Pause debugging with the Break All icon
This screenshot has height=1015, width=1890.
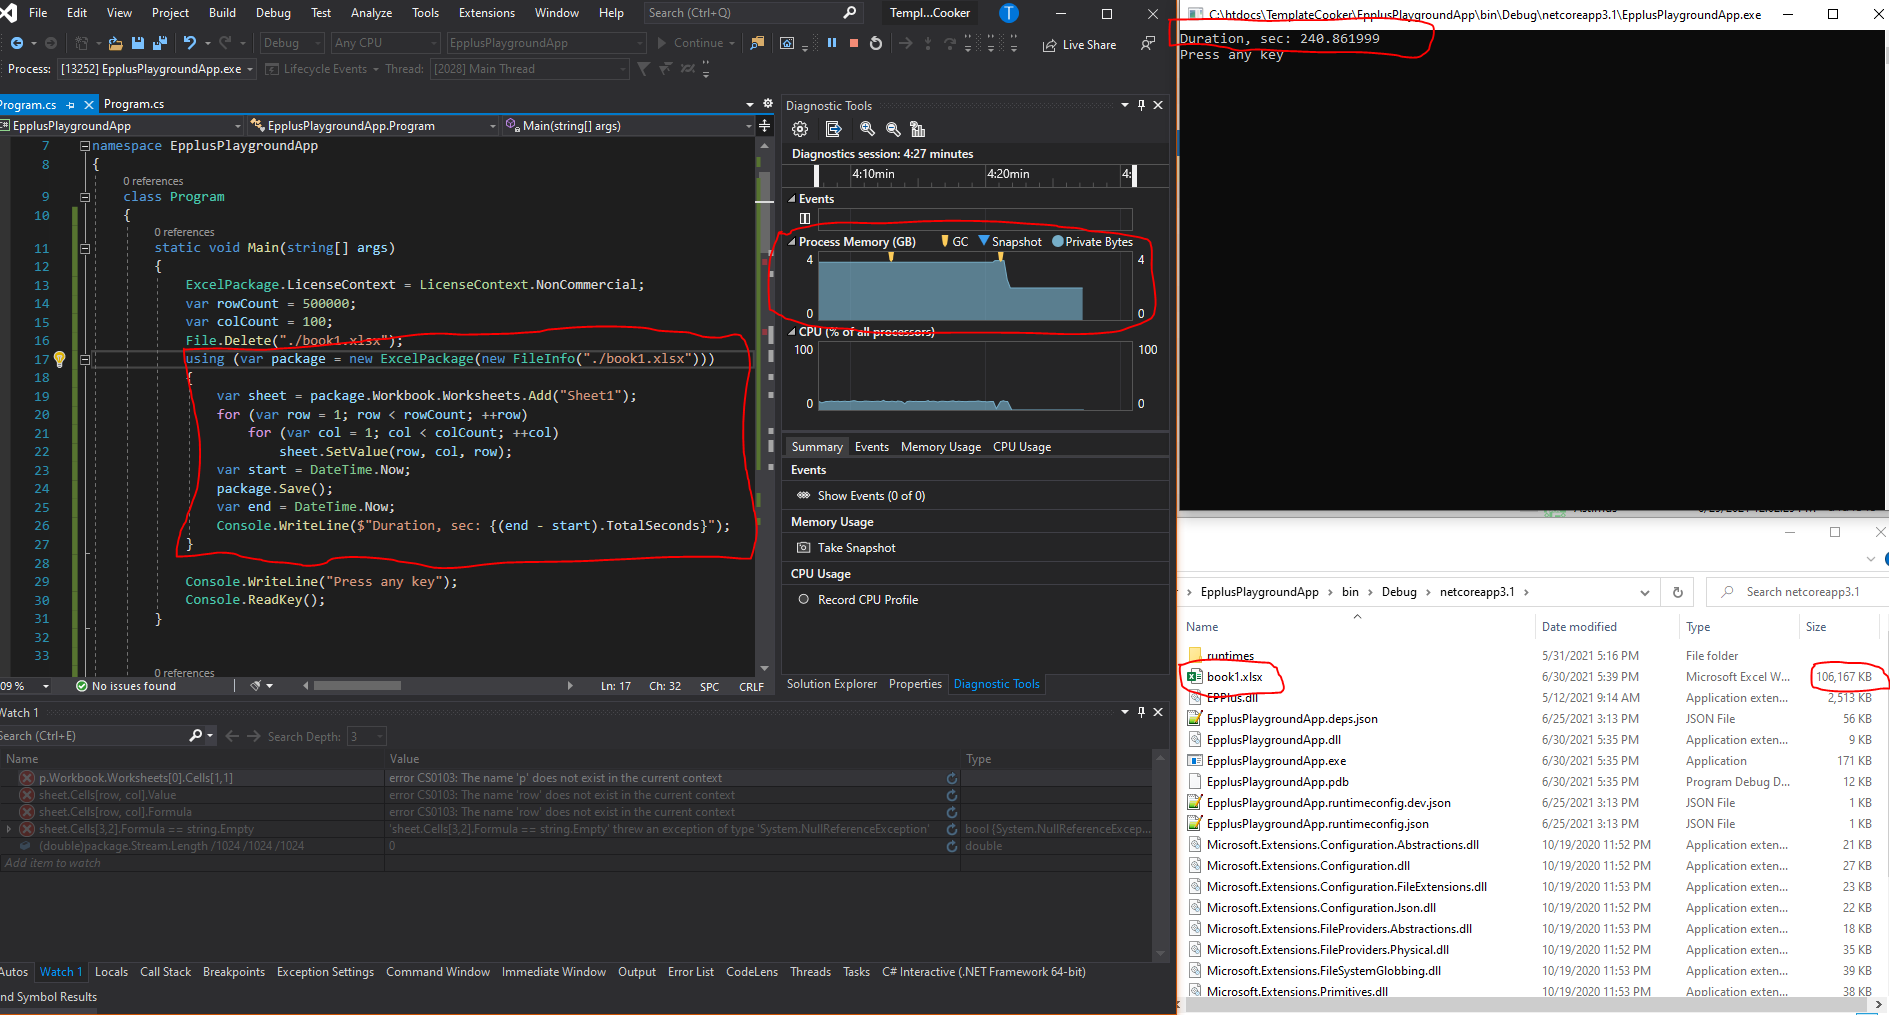[x=834, y=43]
